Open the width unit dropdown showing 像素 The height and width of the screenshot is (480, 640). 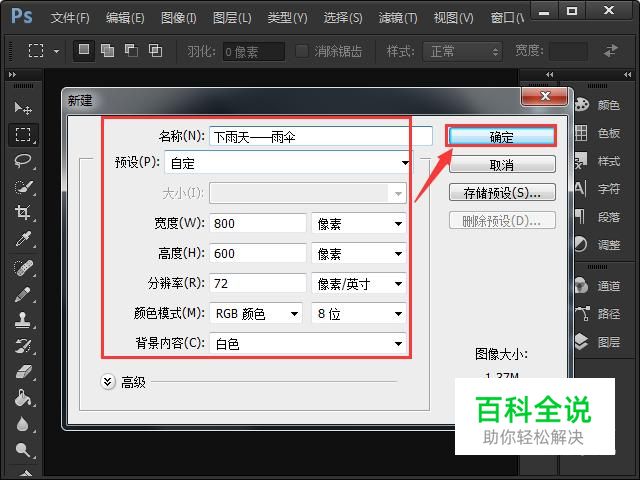pos(358,223)
